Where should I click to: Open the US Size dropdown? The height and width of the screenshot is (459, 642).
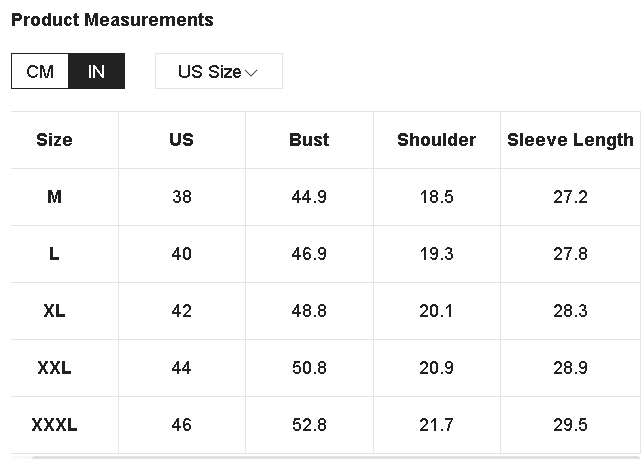coord(218,72)
